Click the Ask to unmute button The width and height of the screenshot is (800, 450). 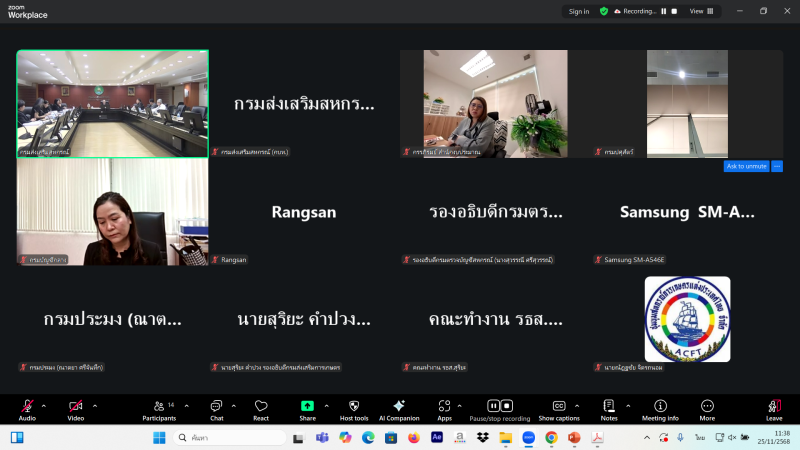pos(746,166)
